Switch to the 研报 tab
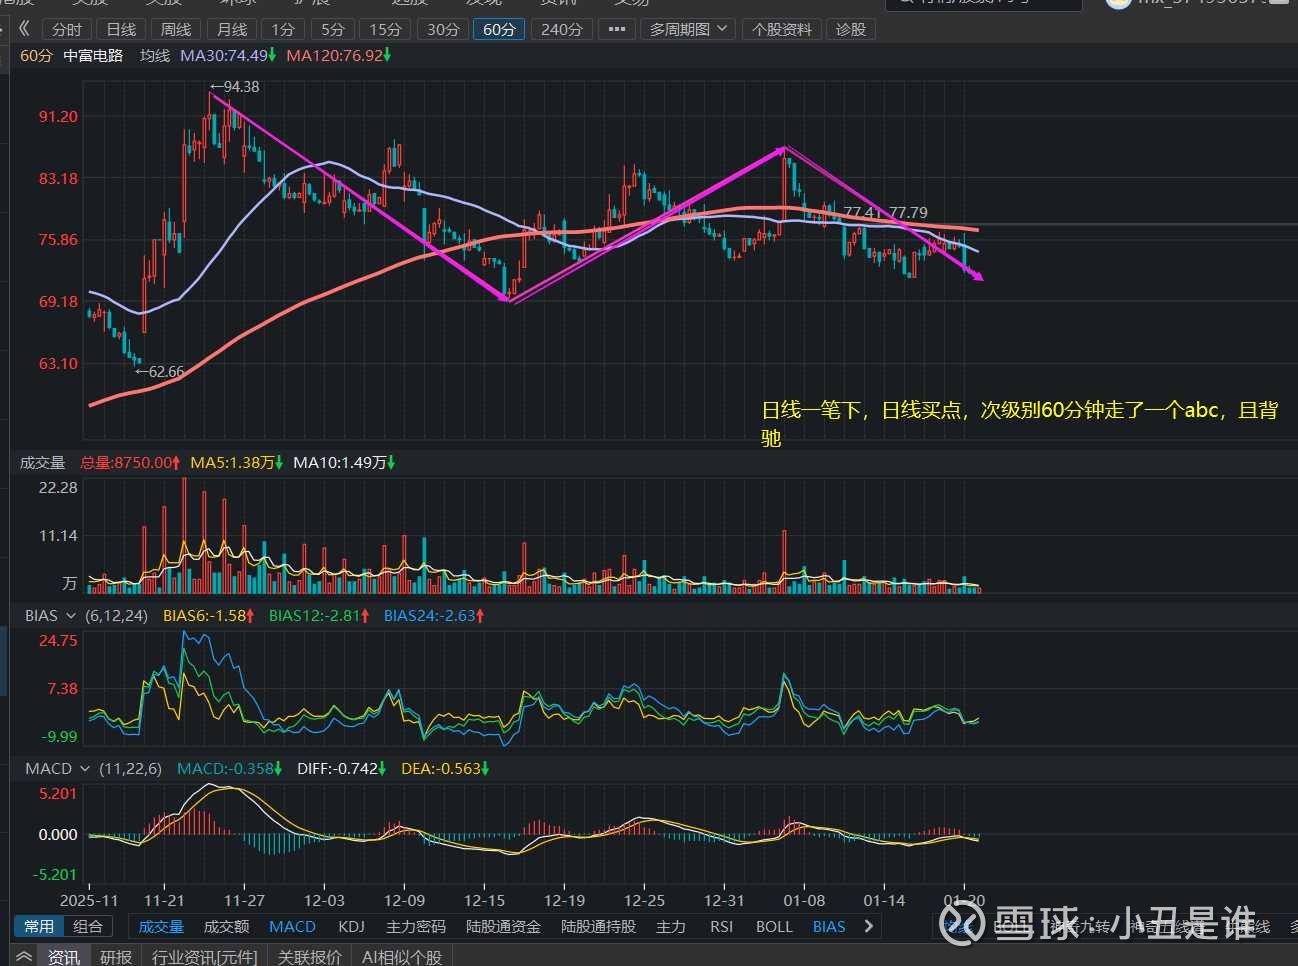Viewport: 1298px width, 966px height. tap(116, 957)
